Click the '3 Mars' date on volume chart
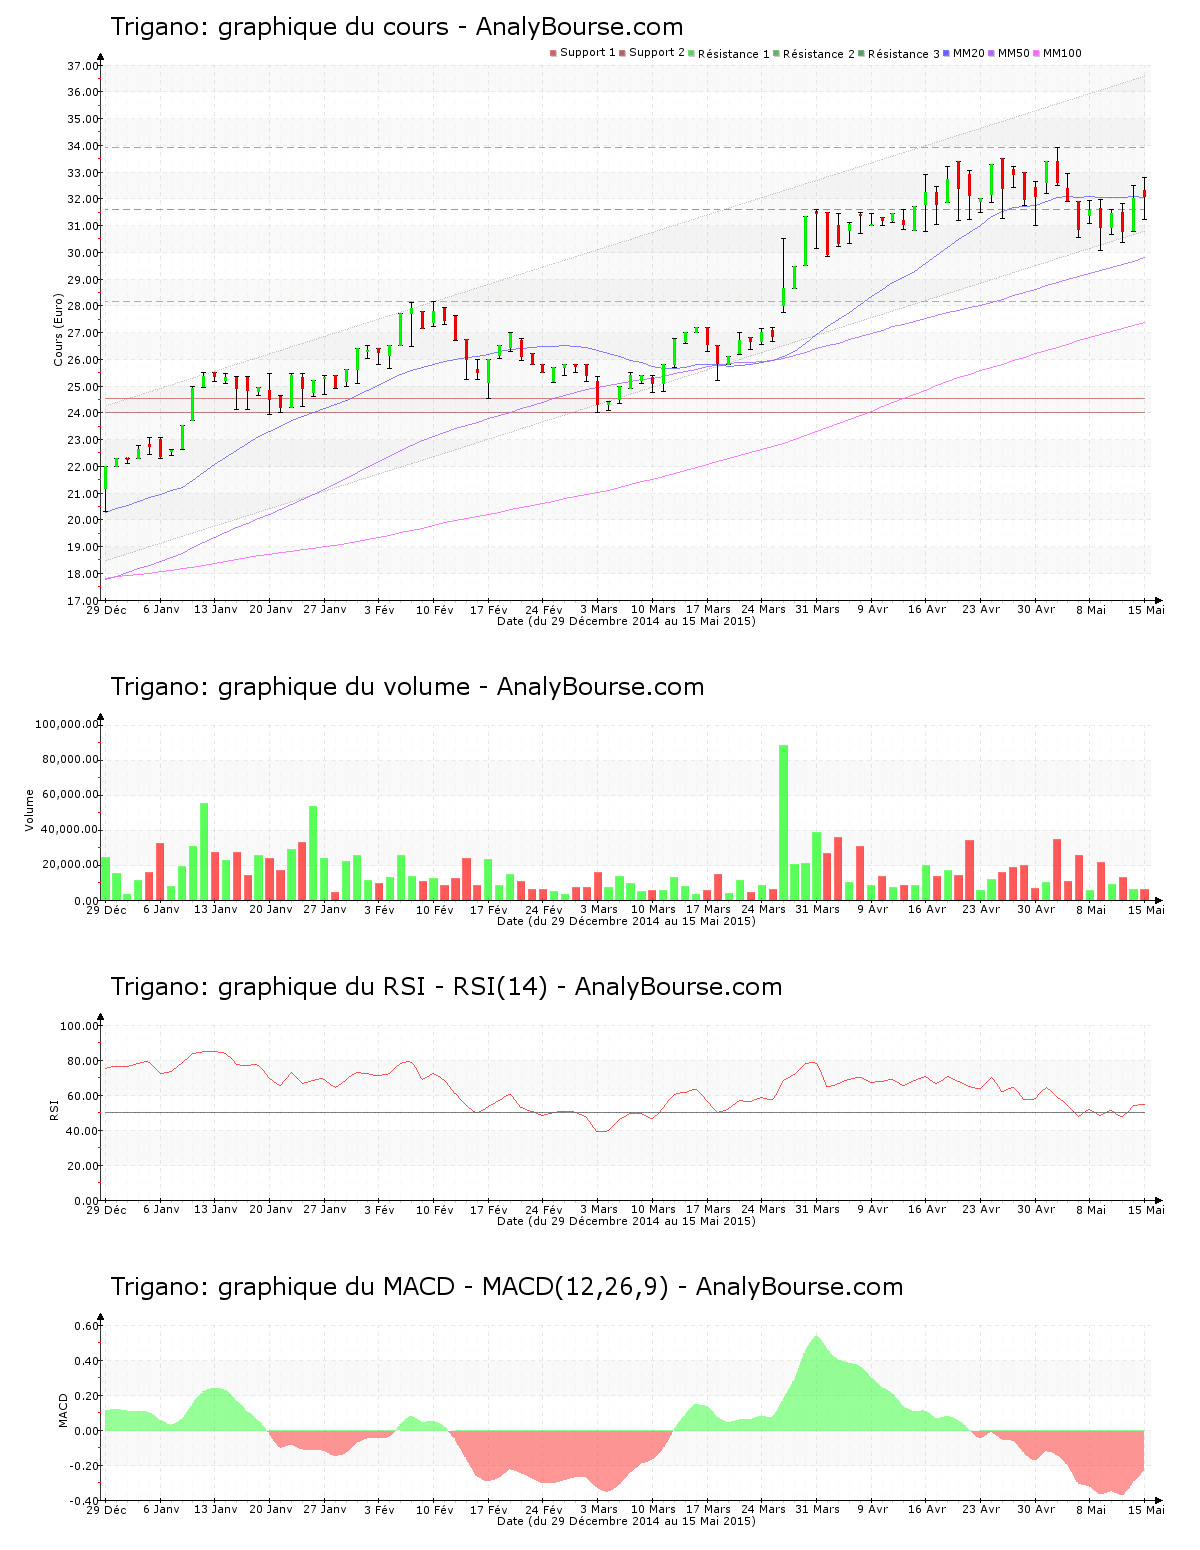 (599, 909)
